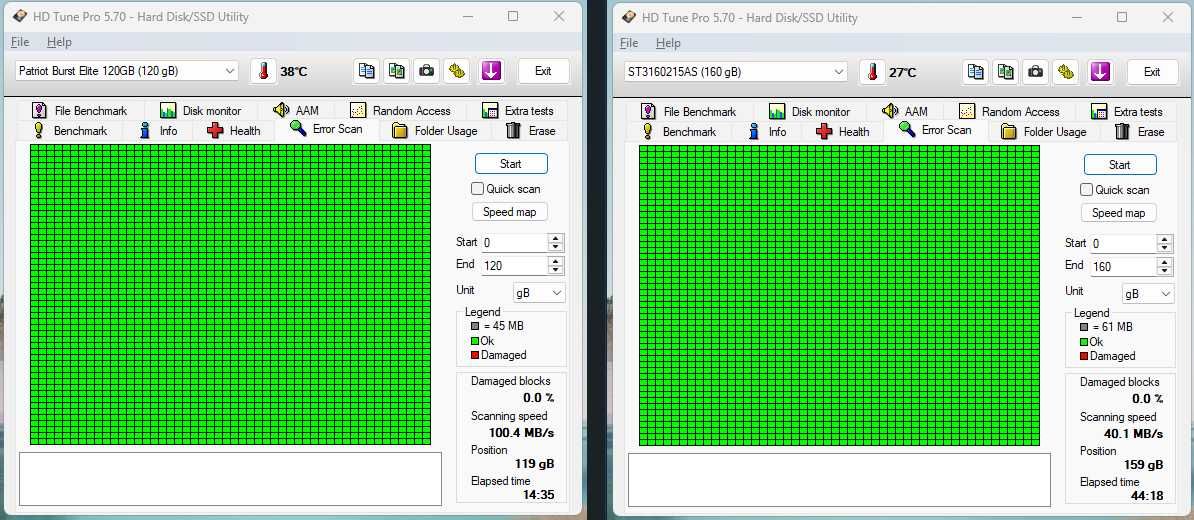Image resolution: width=1194 pixels, height=520 pixels.
Task: Click Exit button in ST3160215AS window
Action: (x=1152, y=72)
